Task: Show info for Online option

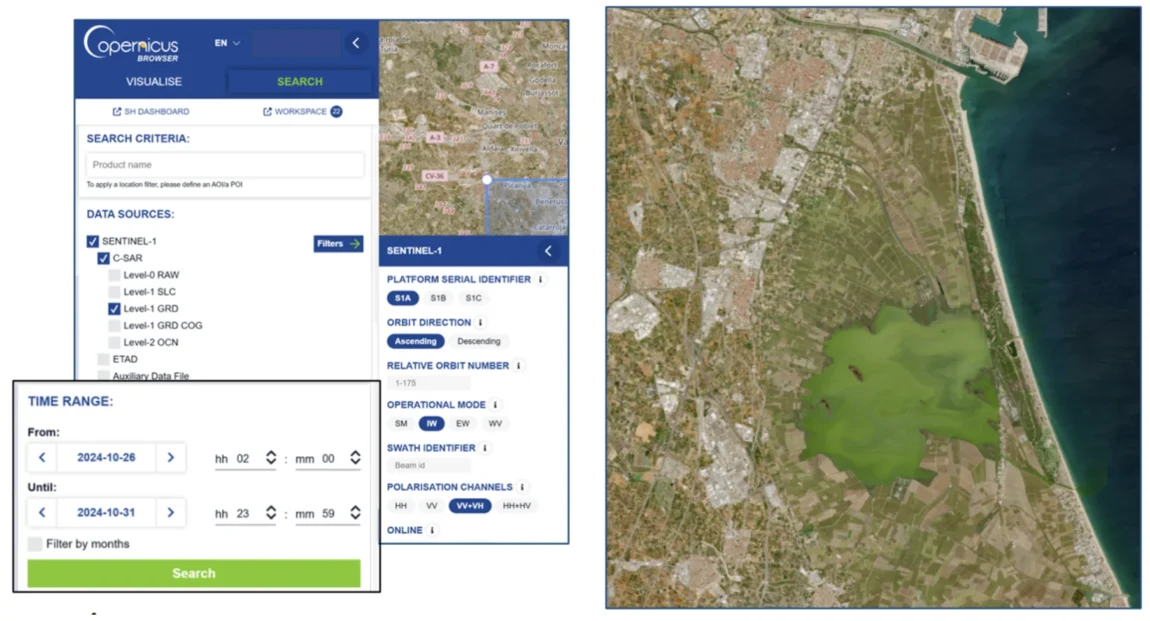Action: [432, 530]
